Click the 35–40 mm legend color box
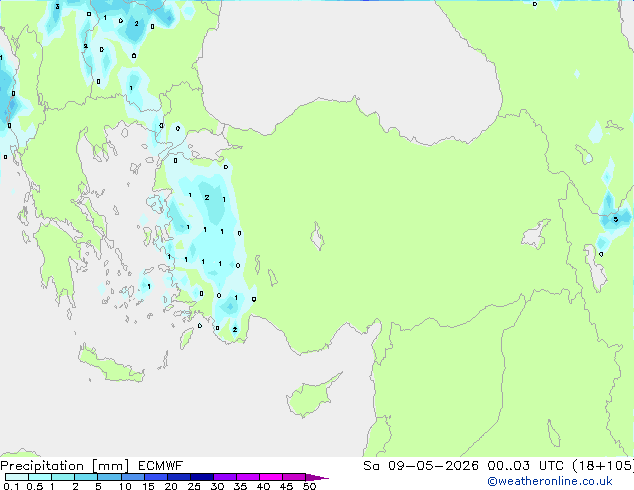The width and height of the screenshot is (634, 490). coord(247,477)
